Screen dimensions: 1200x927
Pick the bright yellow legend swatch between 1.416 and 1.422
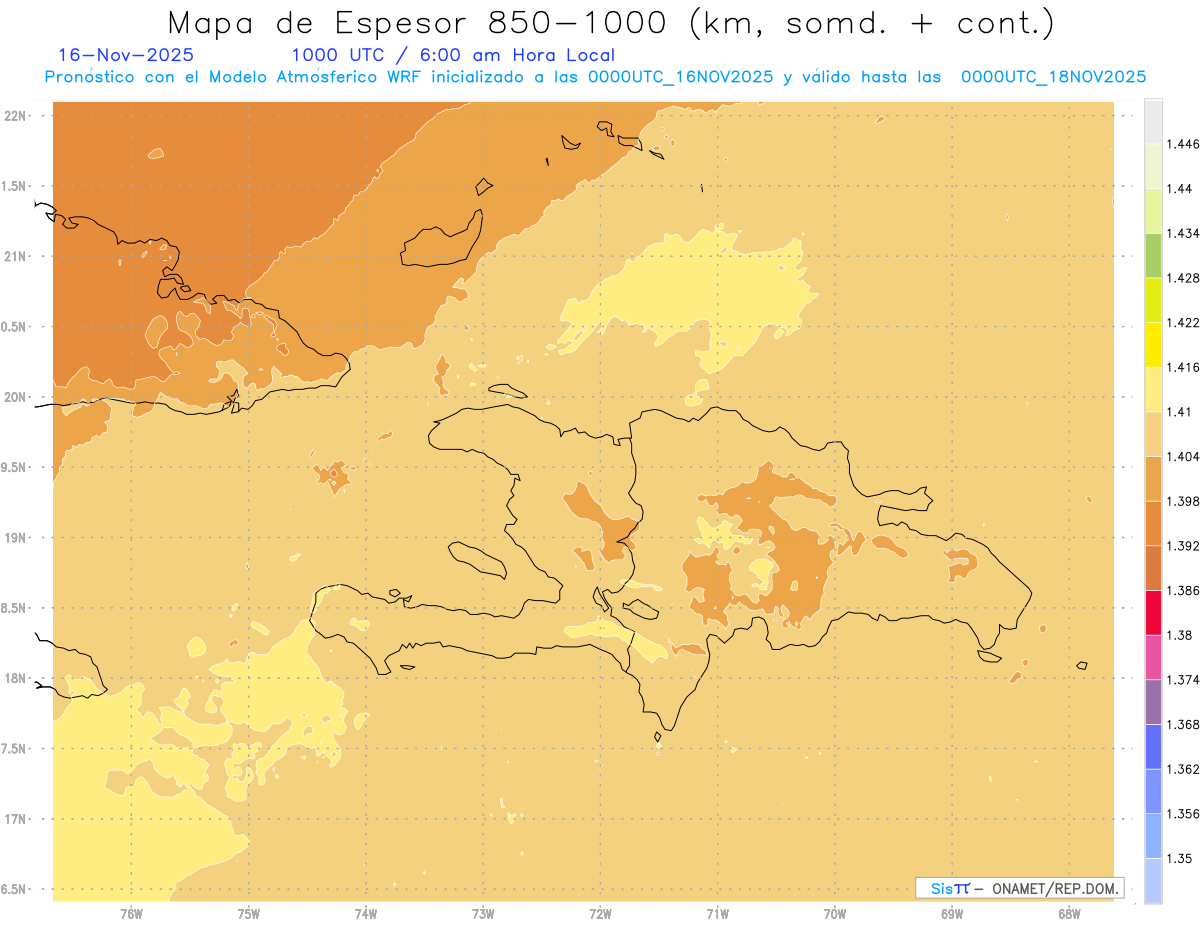click(1153, 344)
